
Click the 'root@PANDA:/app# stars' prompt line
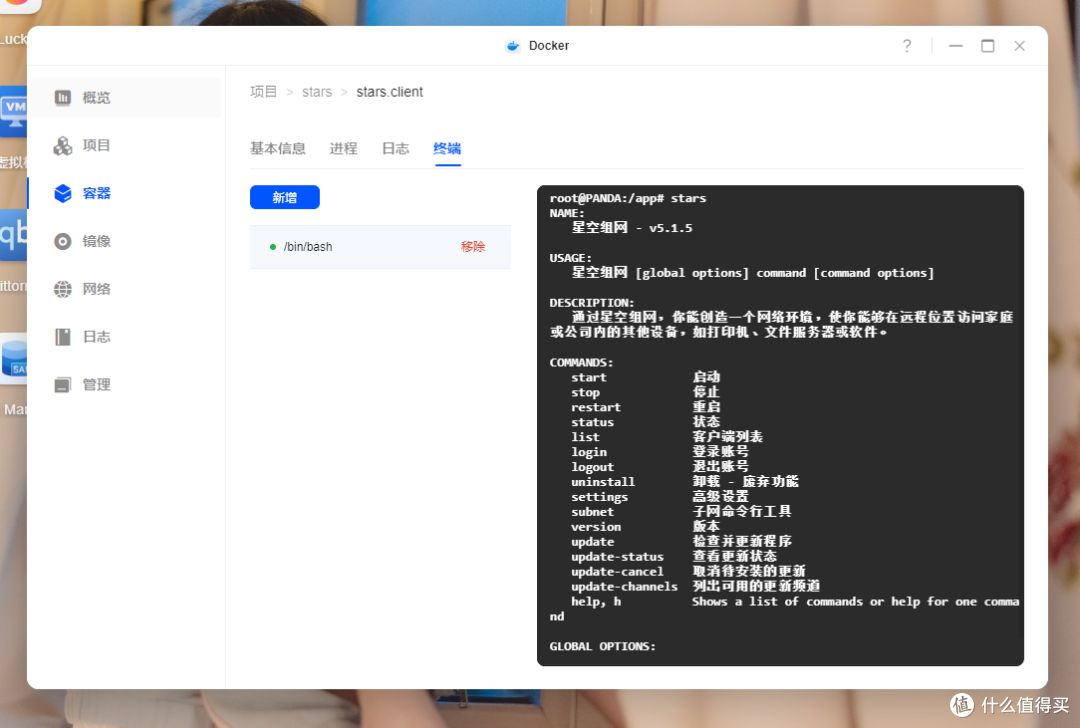[x=628, y=198]
